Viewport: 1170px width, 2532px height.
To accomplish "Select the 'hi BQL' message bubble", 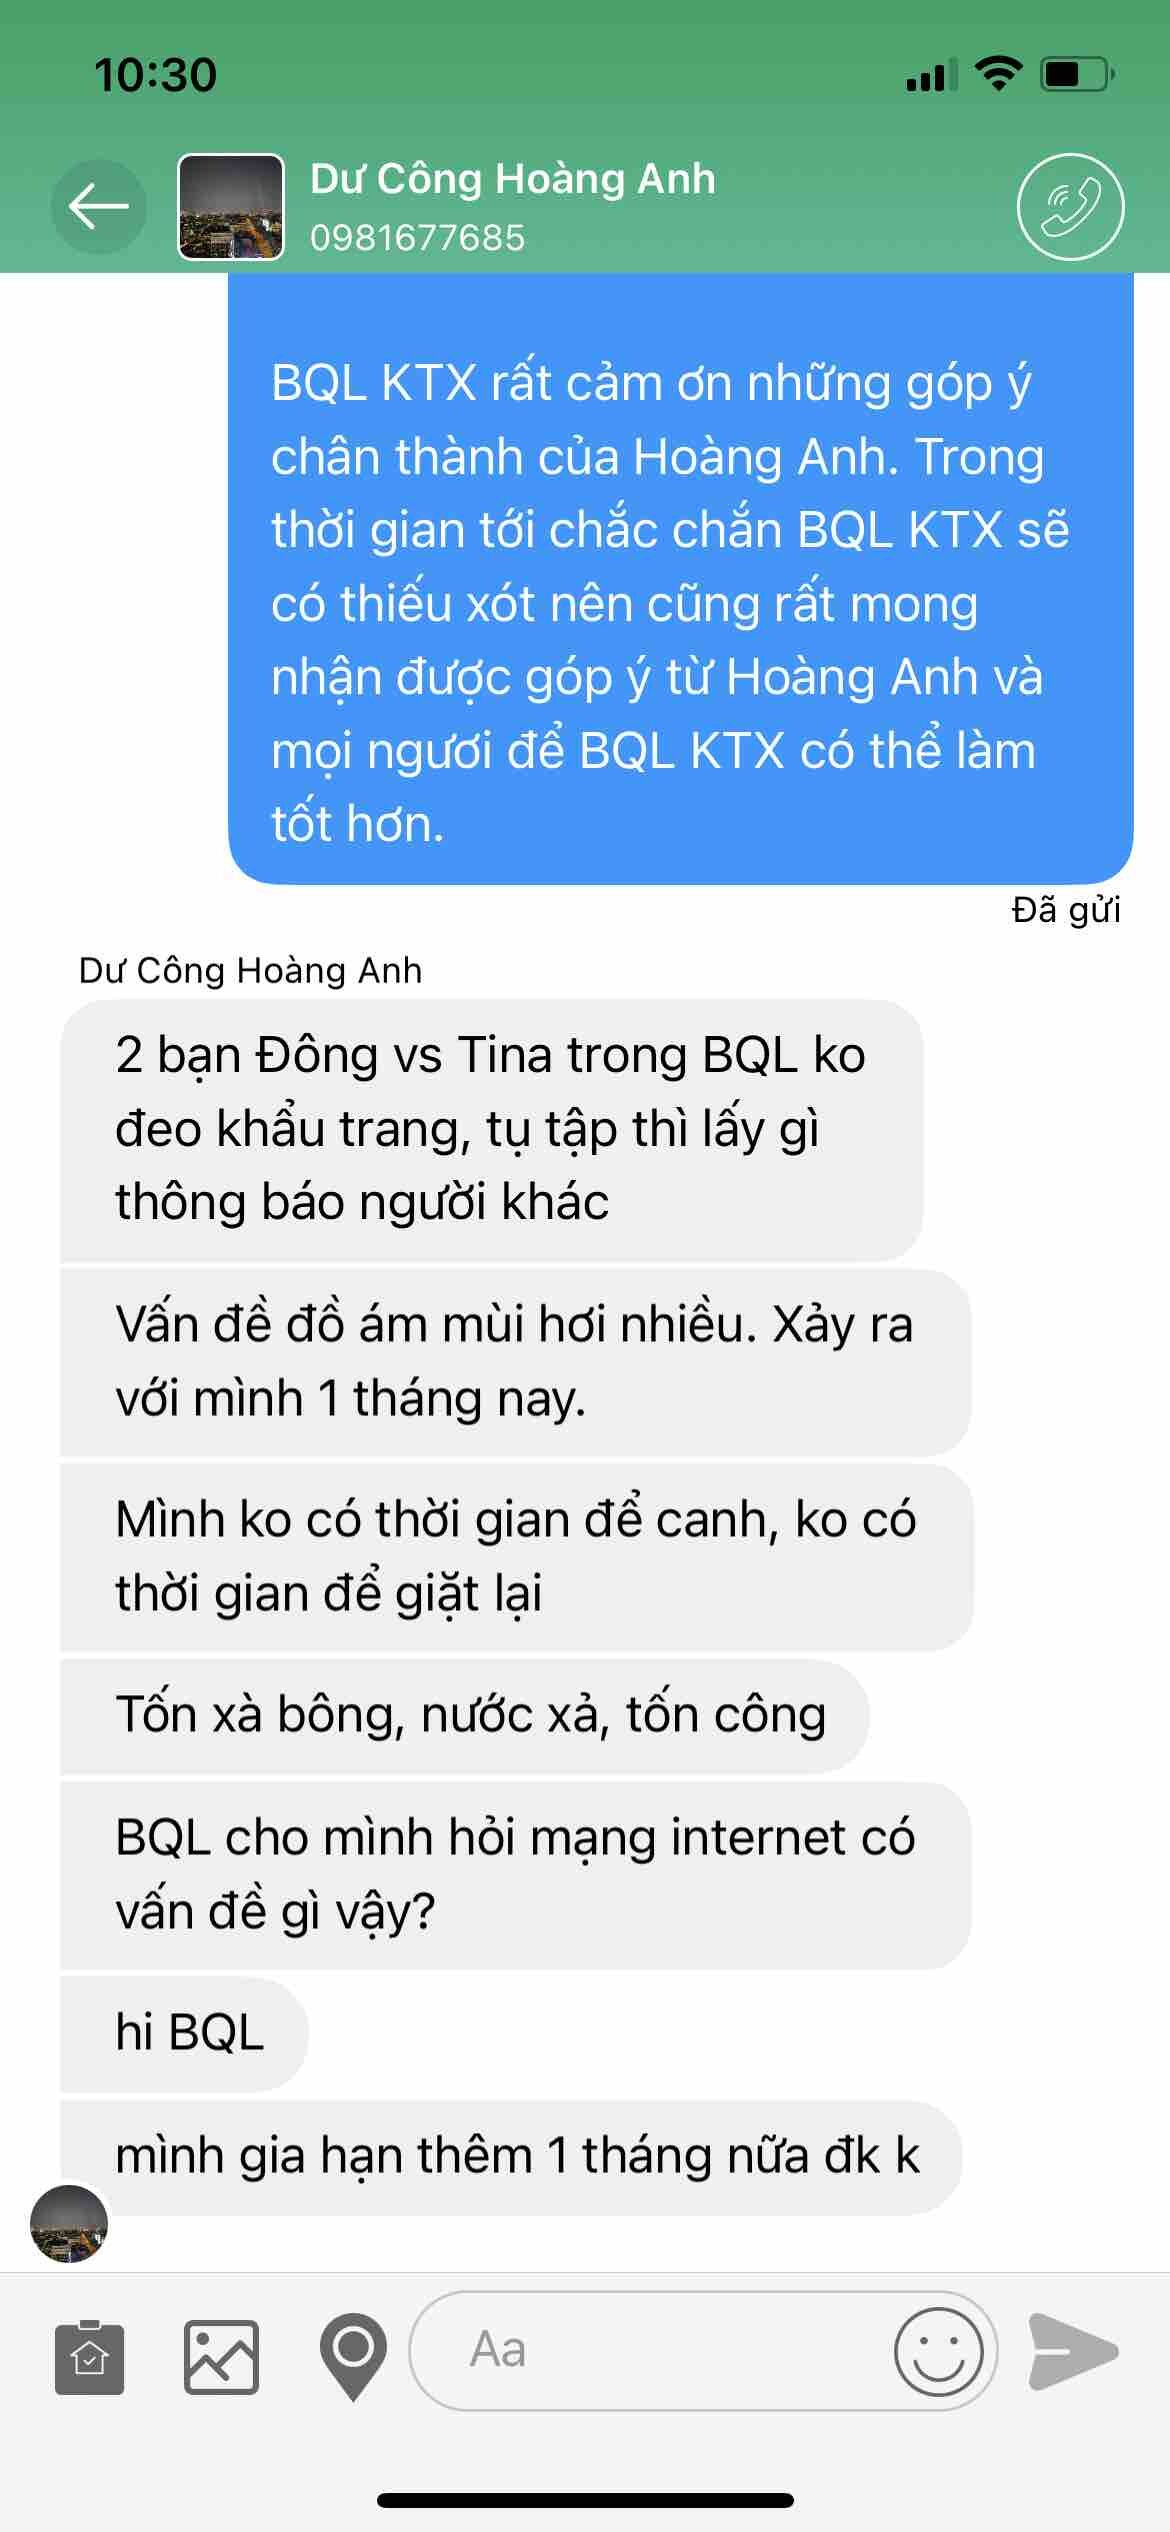I will [x=184, y=2034].
